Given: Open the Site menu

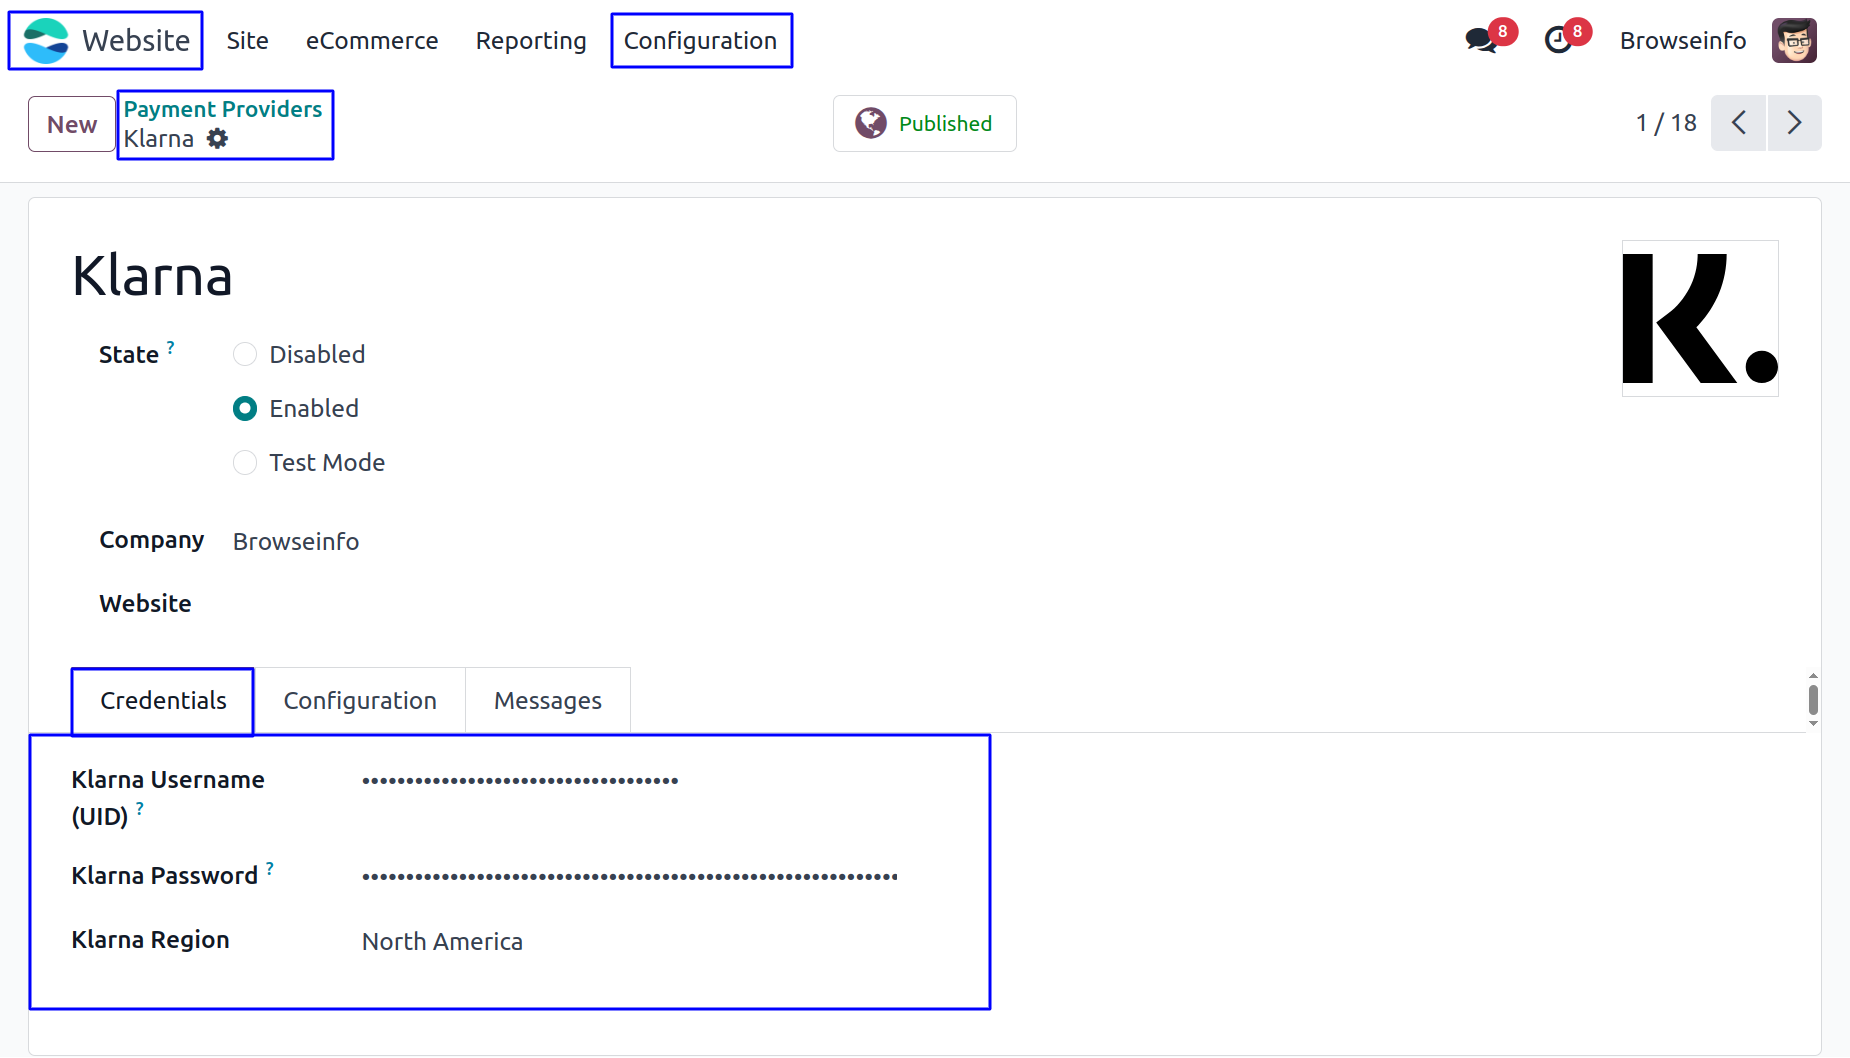Looking at the screenshot, I should tap(247, 41).
